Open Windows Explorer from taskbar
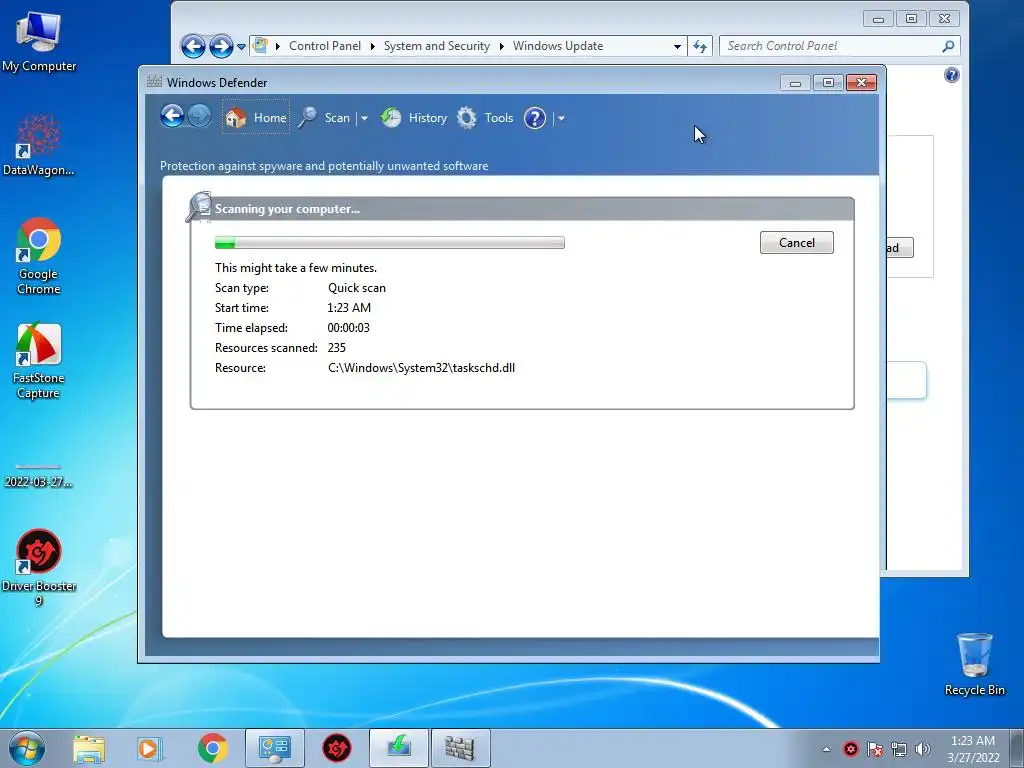1024x768 pixels. click(x=89, y=748)
